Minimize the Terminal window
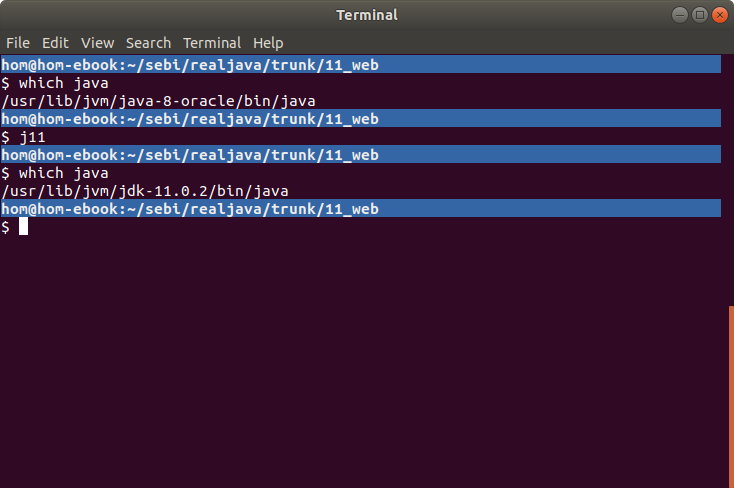 [x=680, y=15]
